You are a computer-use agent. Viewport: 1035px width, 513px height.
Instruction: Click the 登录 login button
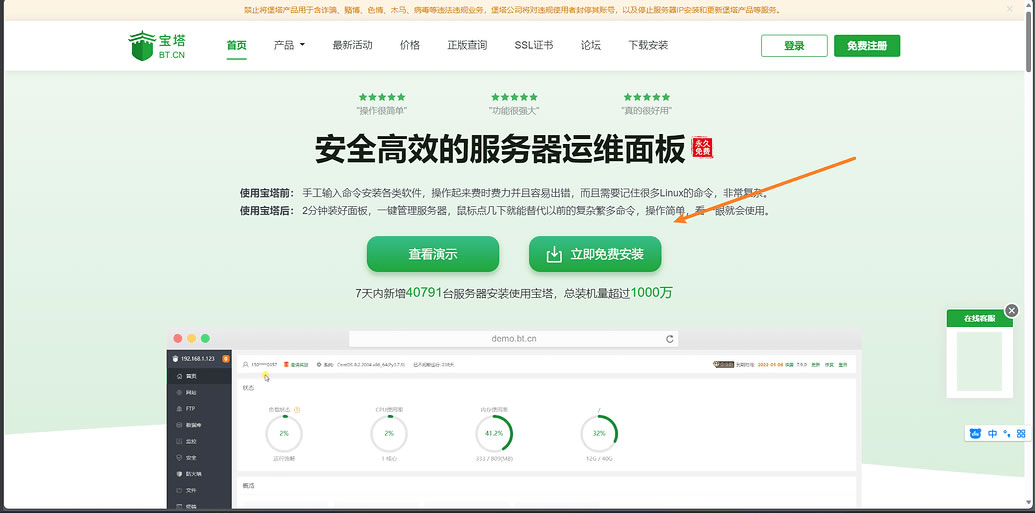click(x=793, y=46)
